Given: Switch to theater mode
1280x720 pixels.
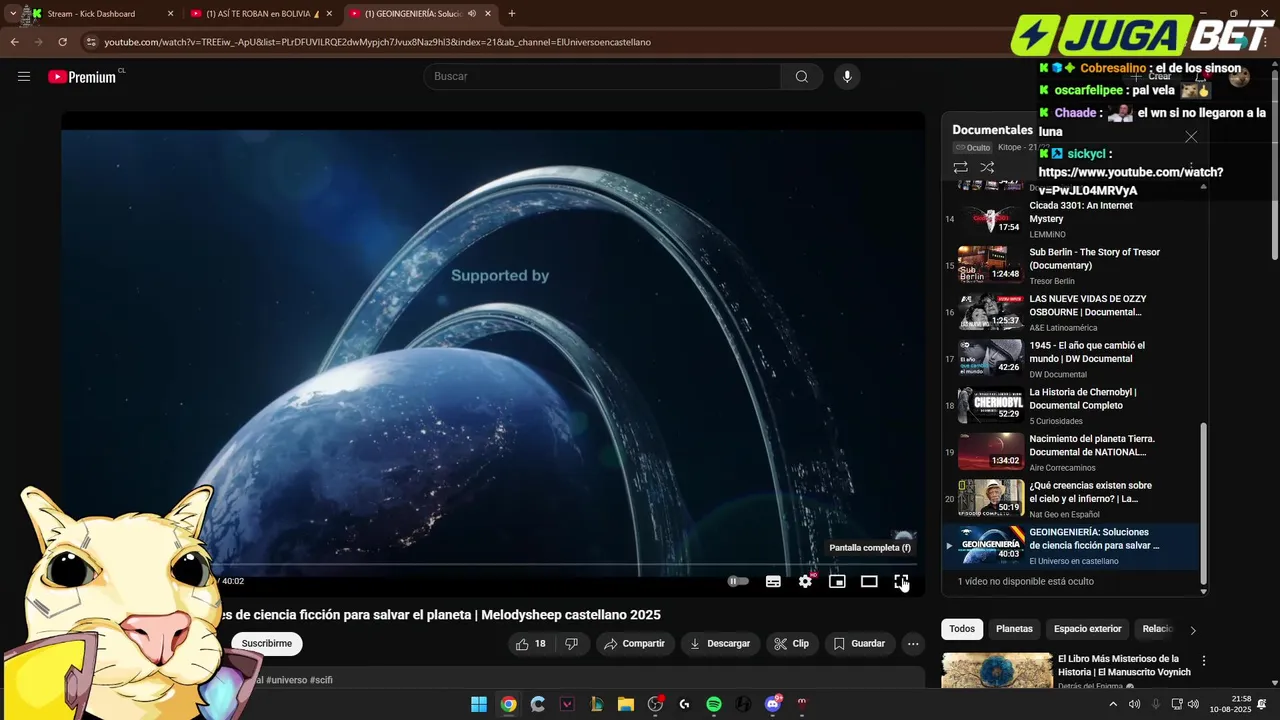Looking at the screenshot, I should pos(869,581).
